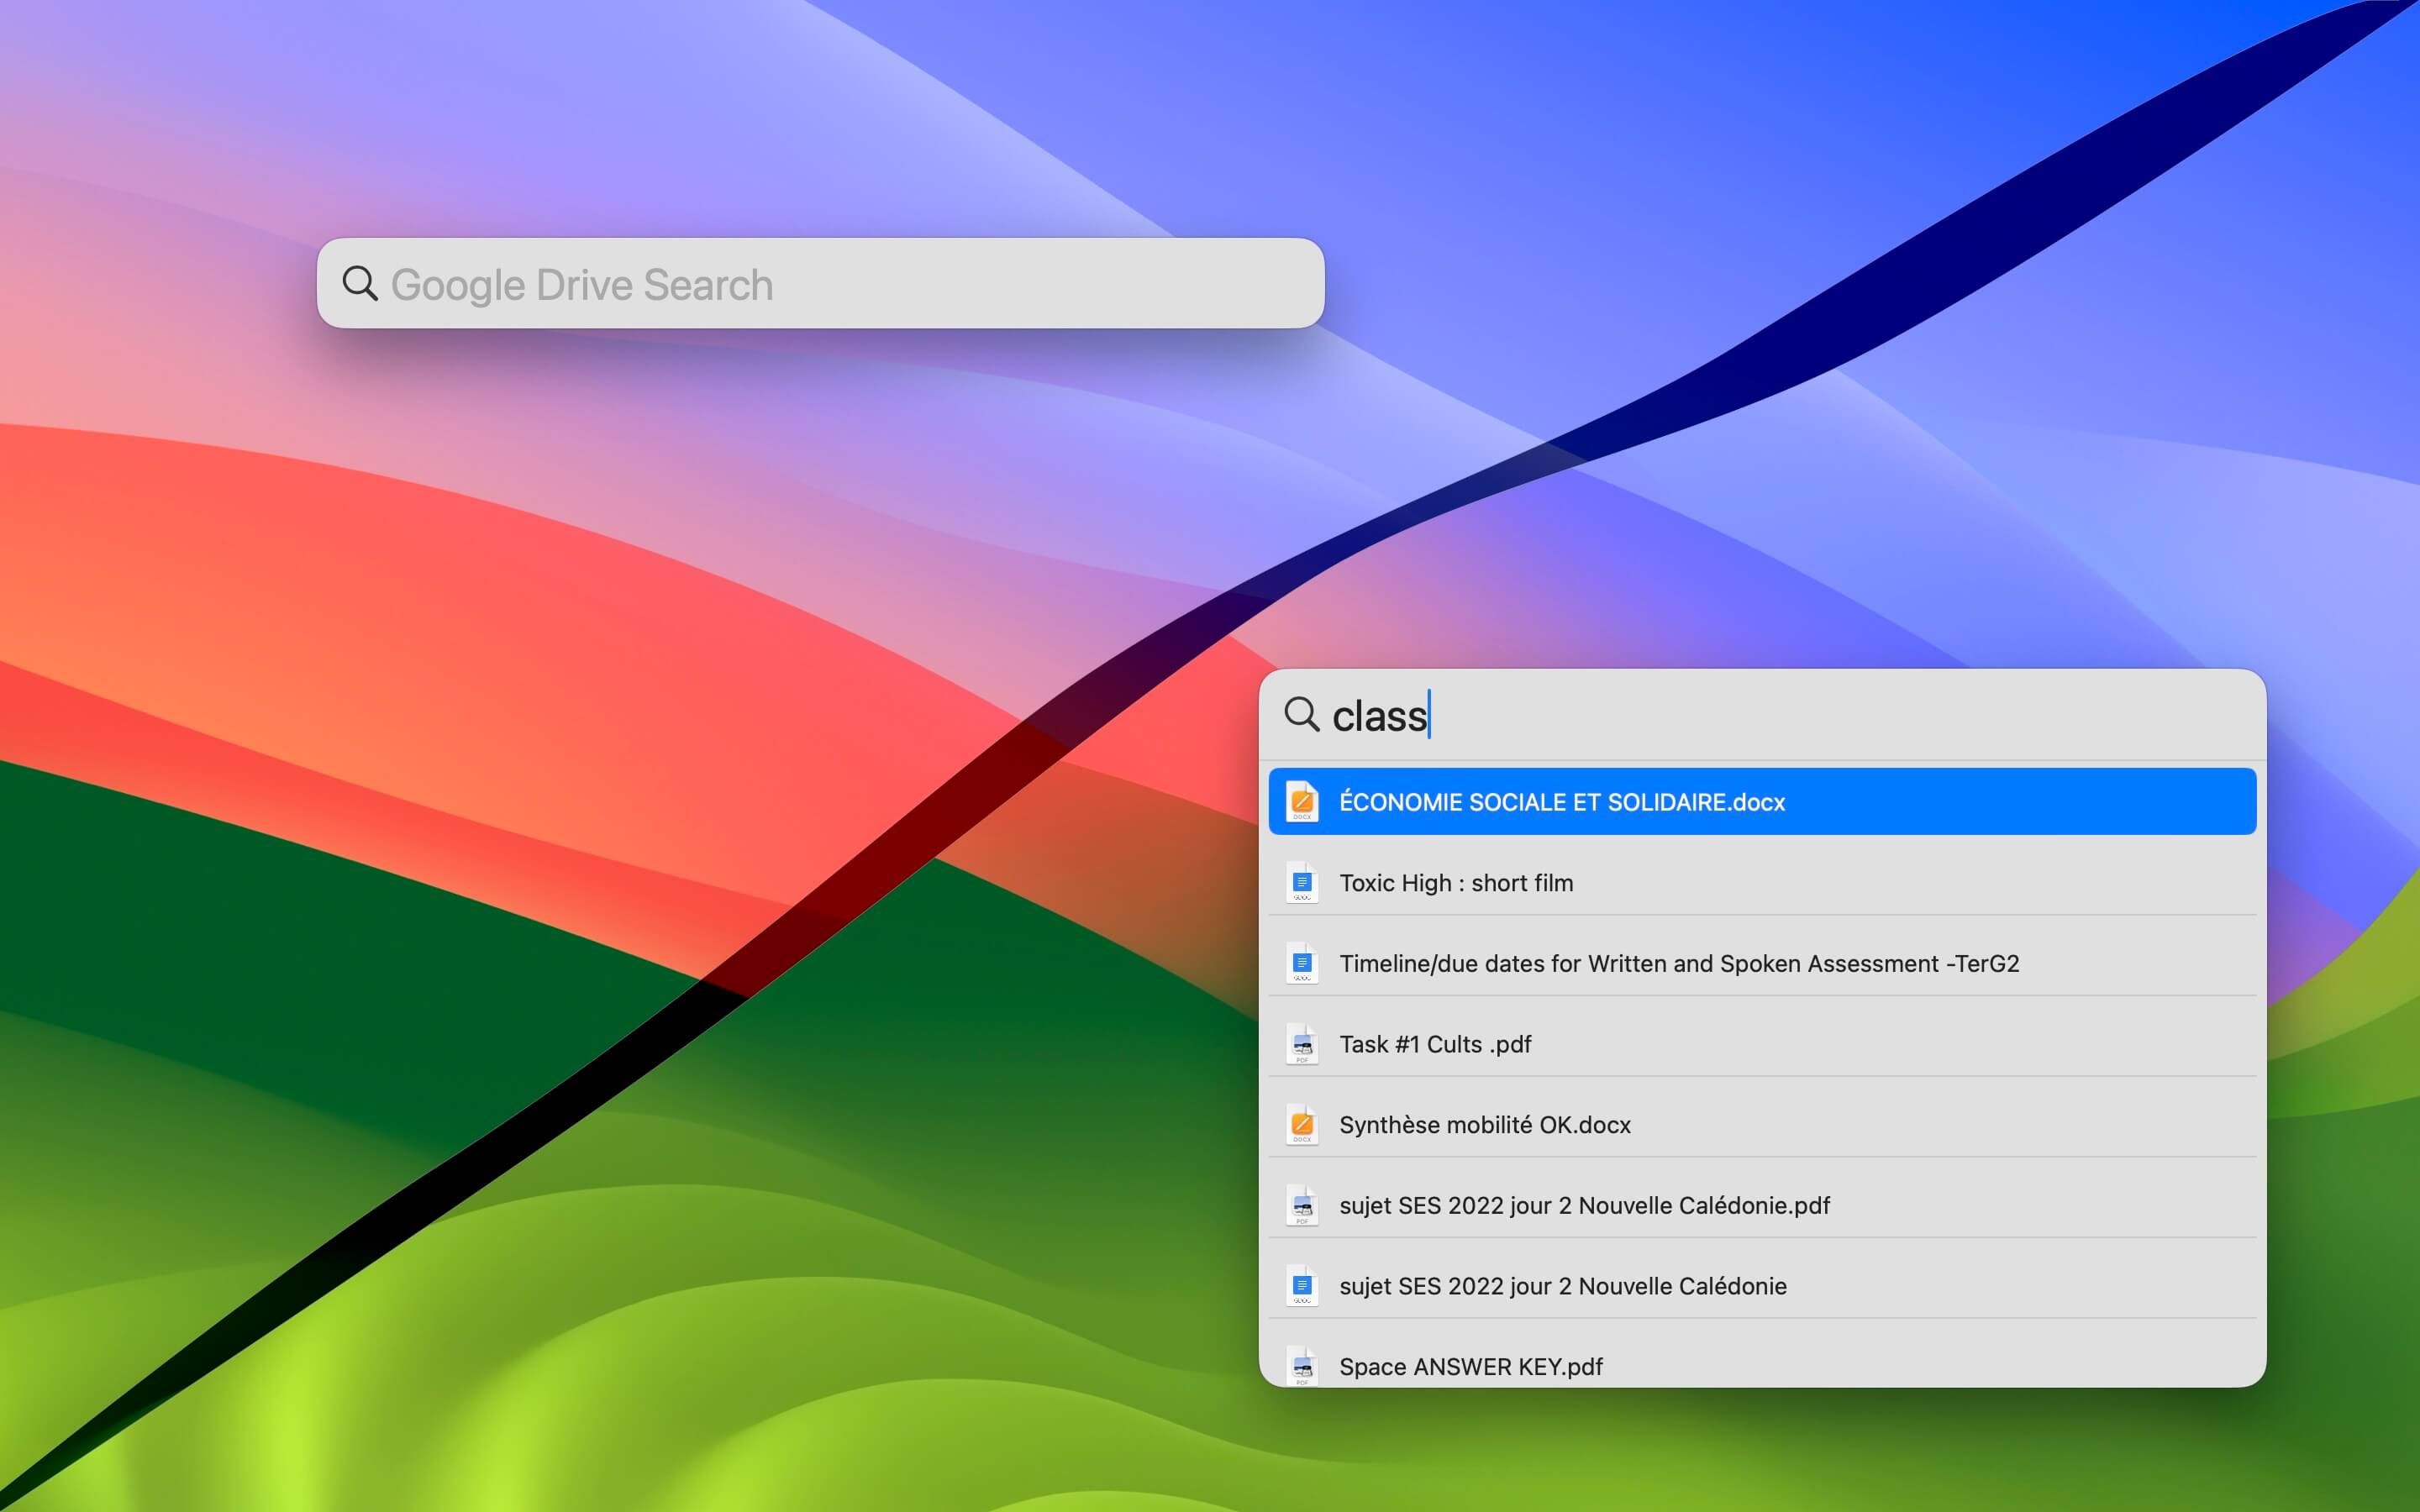Open ÉCONOMIE SOCIALE ET SOLIDAIRE.docx result
This screenshot has height=1512, width=2420.
[x=1762, y=801]
